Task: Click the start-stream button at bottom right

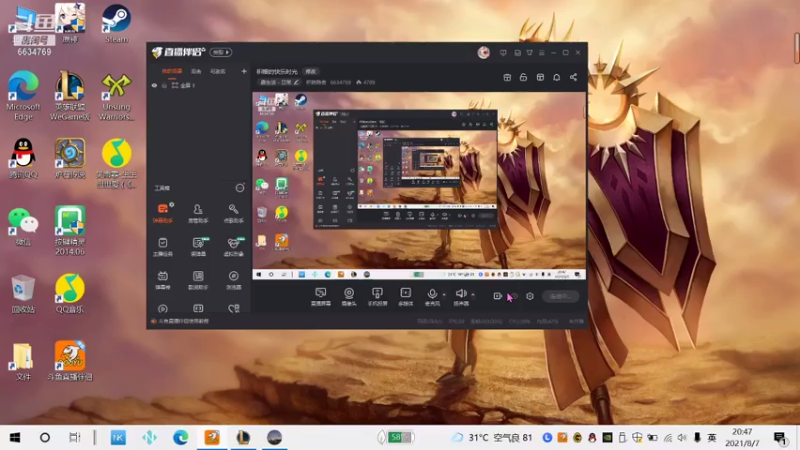Action: tap(560, 296)
